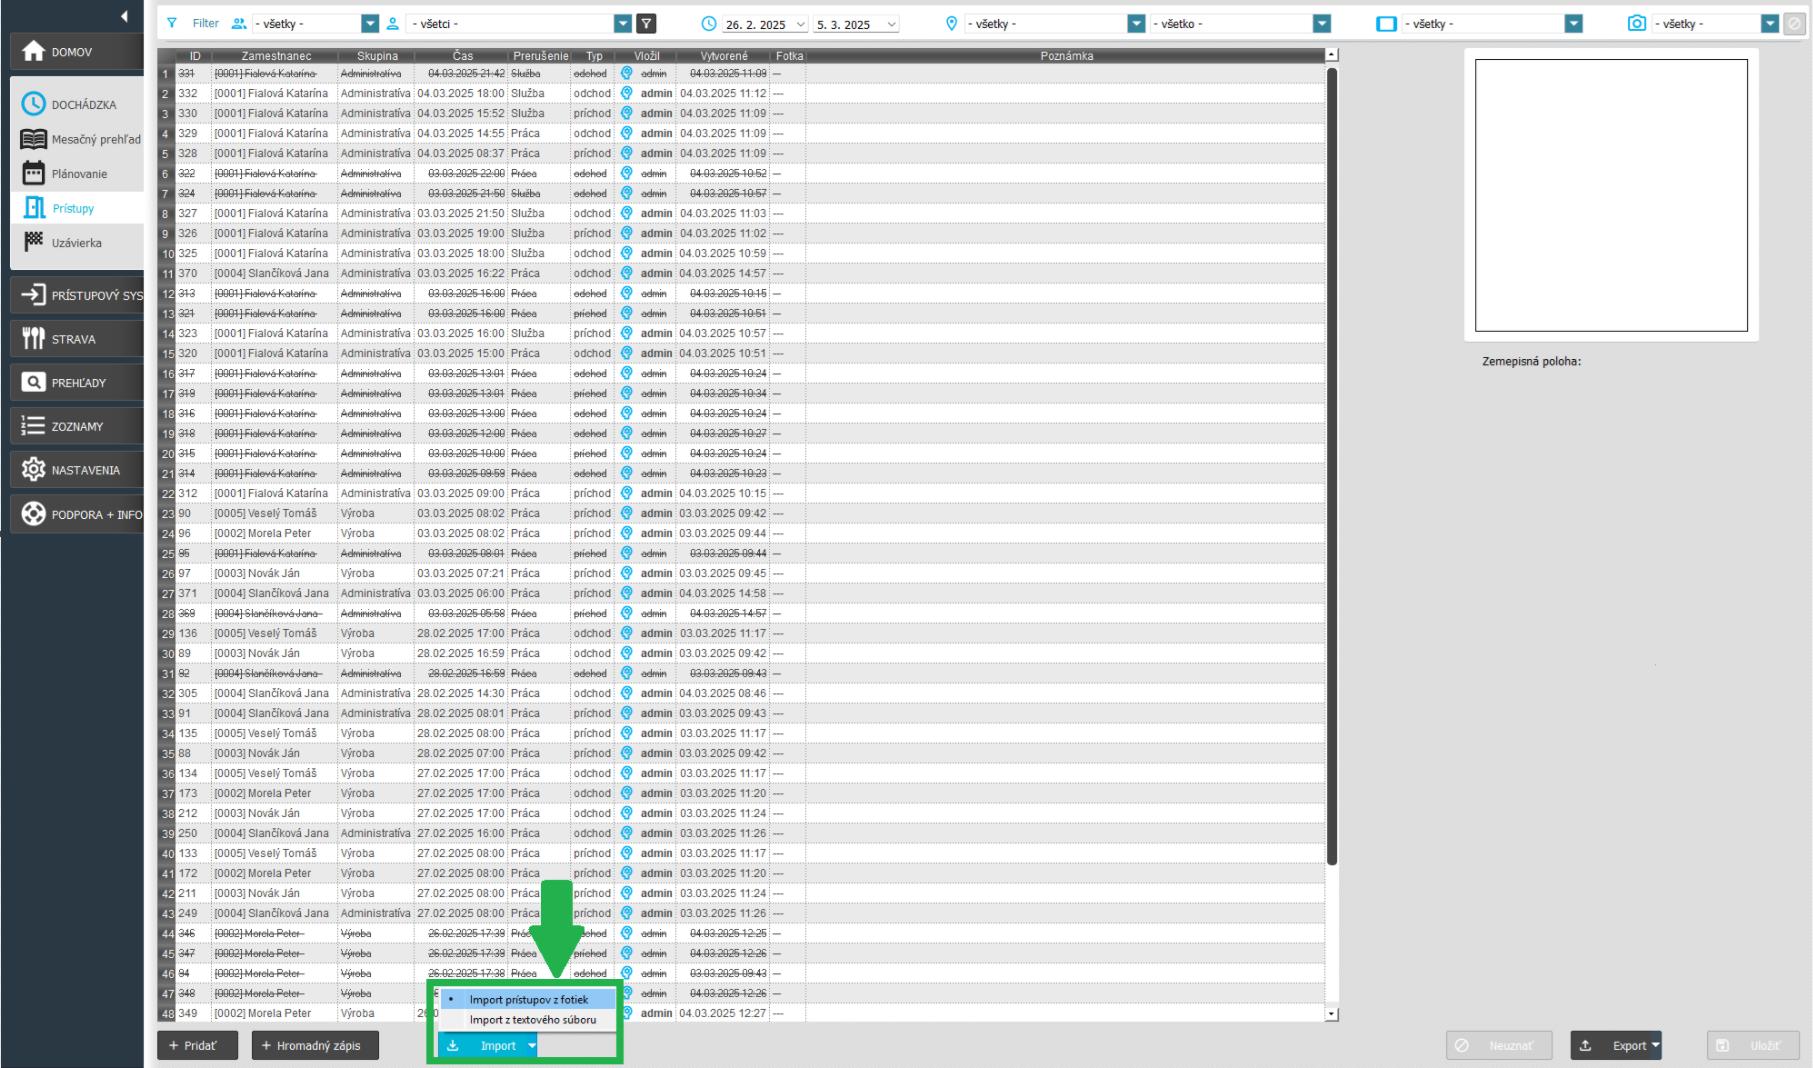Open Mesačný prehľad in sidebar
The height and width of the screenshot is (1068, 1813).
82,140
